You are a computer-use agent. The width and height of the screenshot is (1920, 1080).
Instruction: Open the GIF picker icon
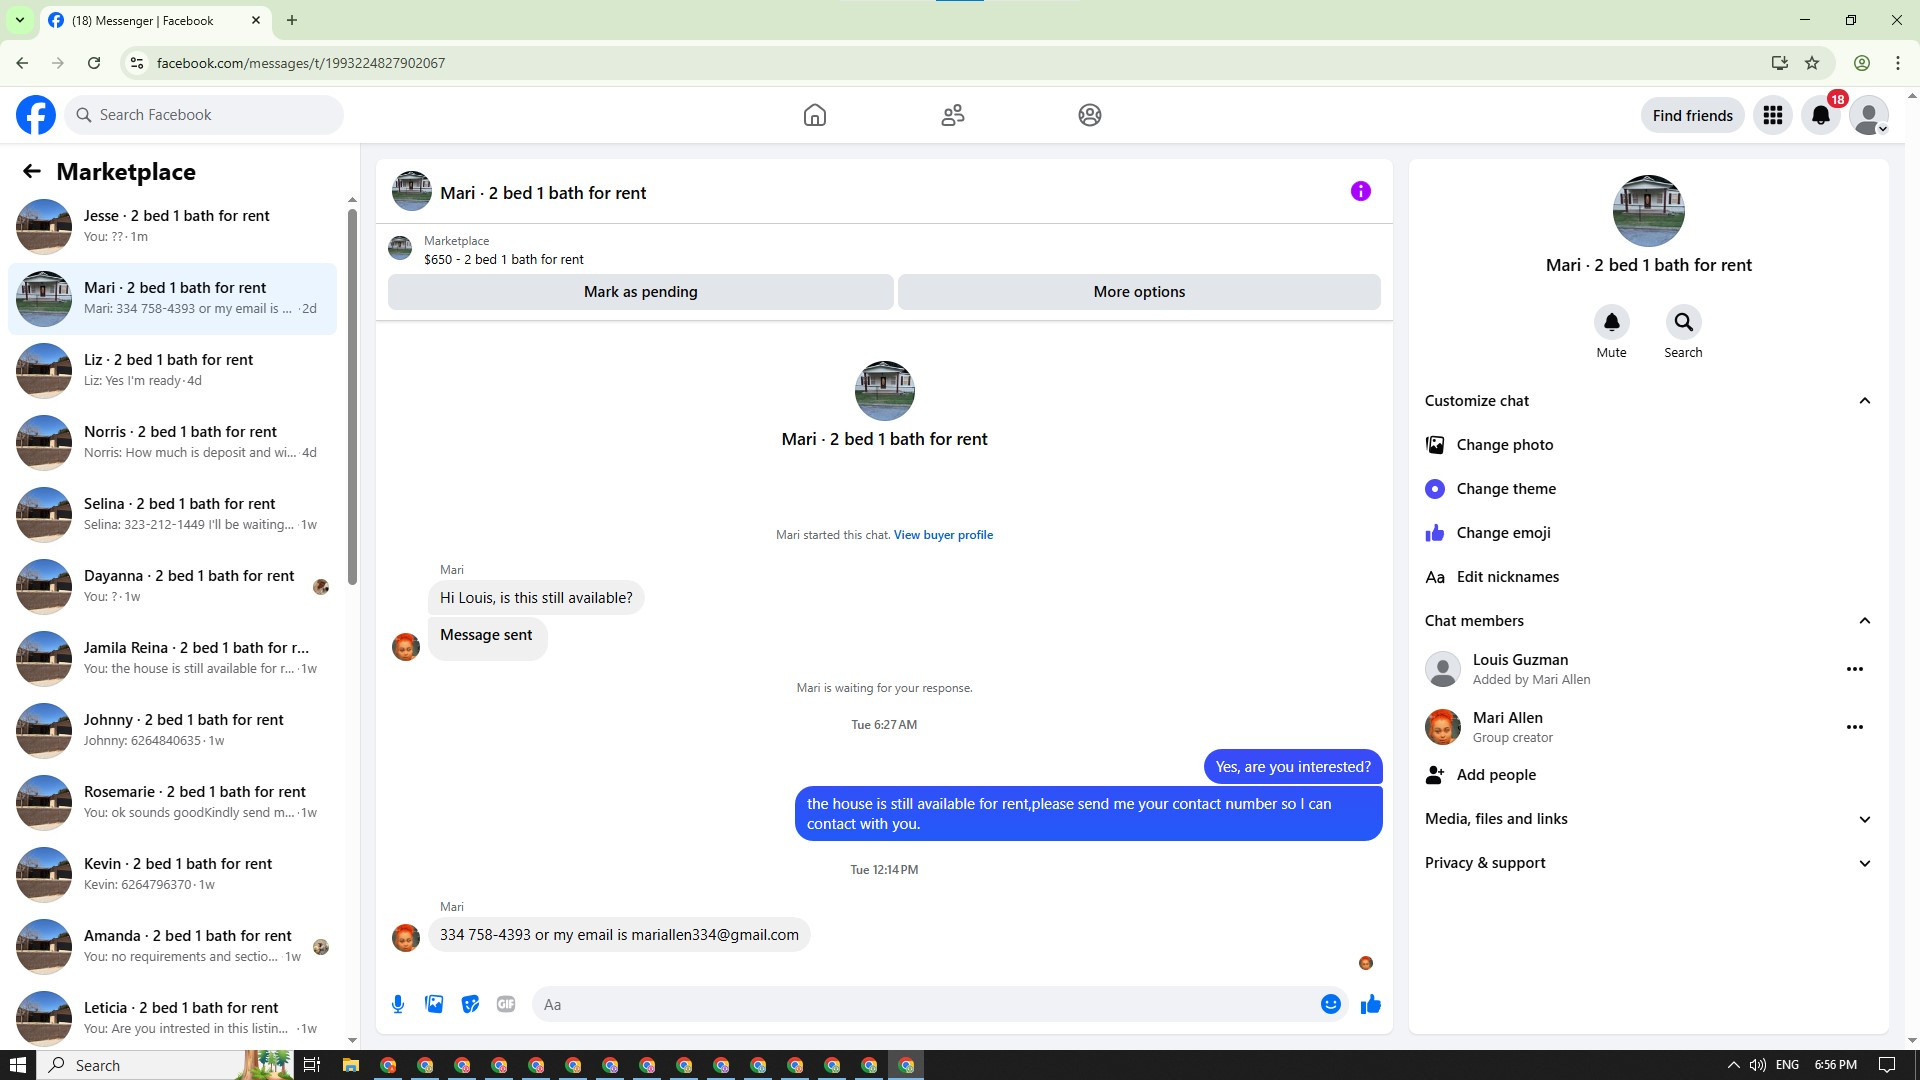[506, 1004]
